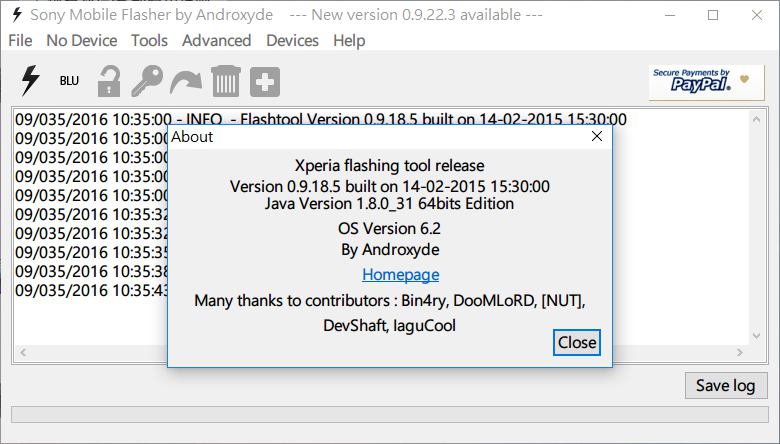The image size is (780, 444).
Task: Click the About dialog title text
Action: [x=192, y=137]
